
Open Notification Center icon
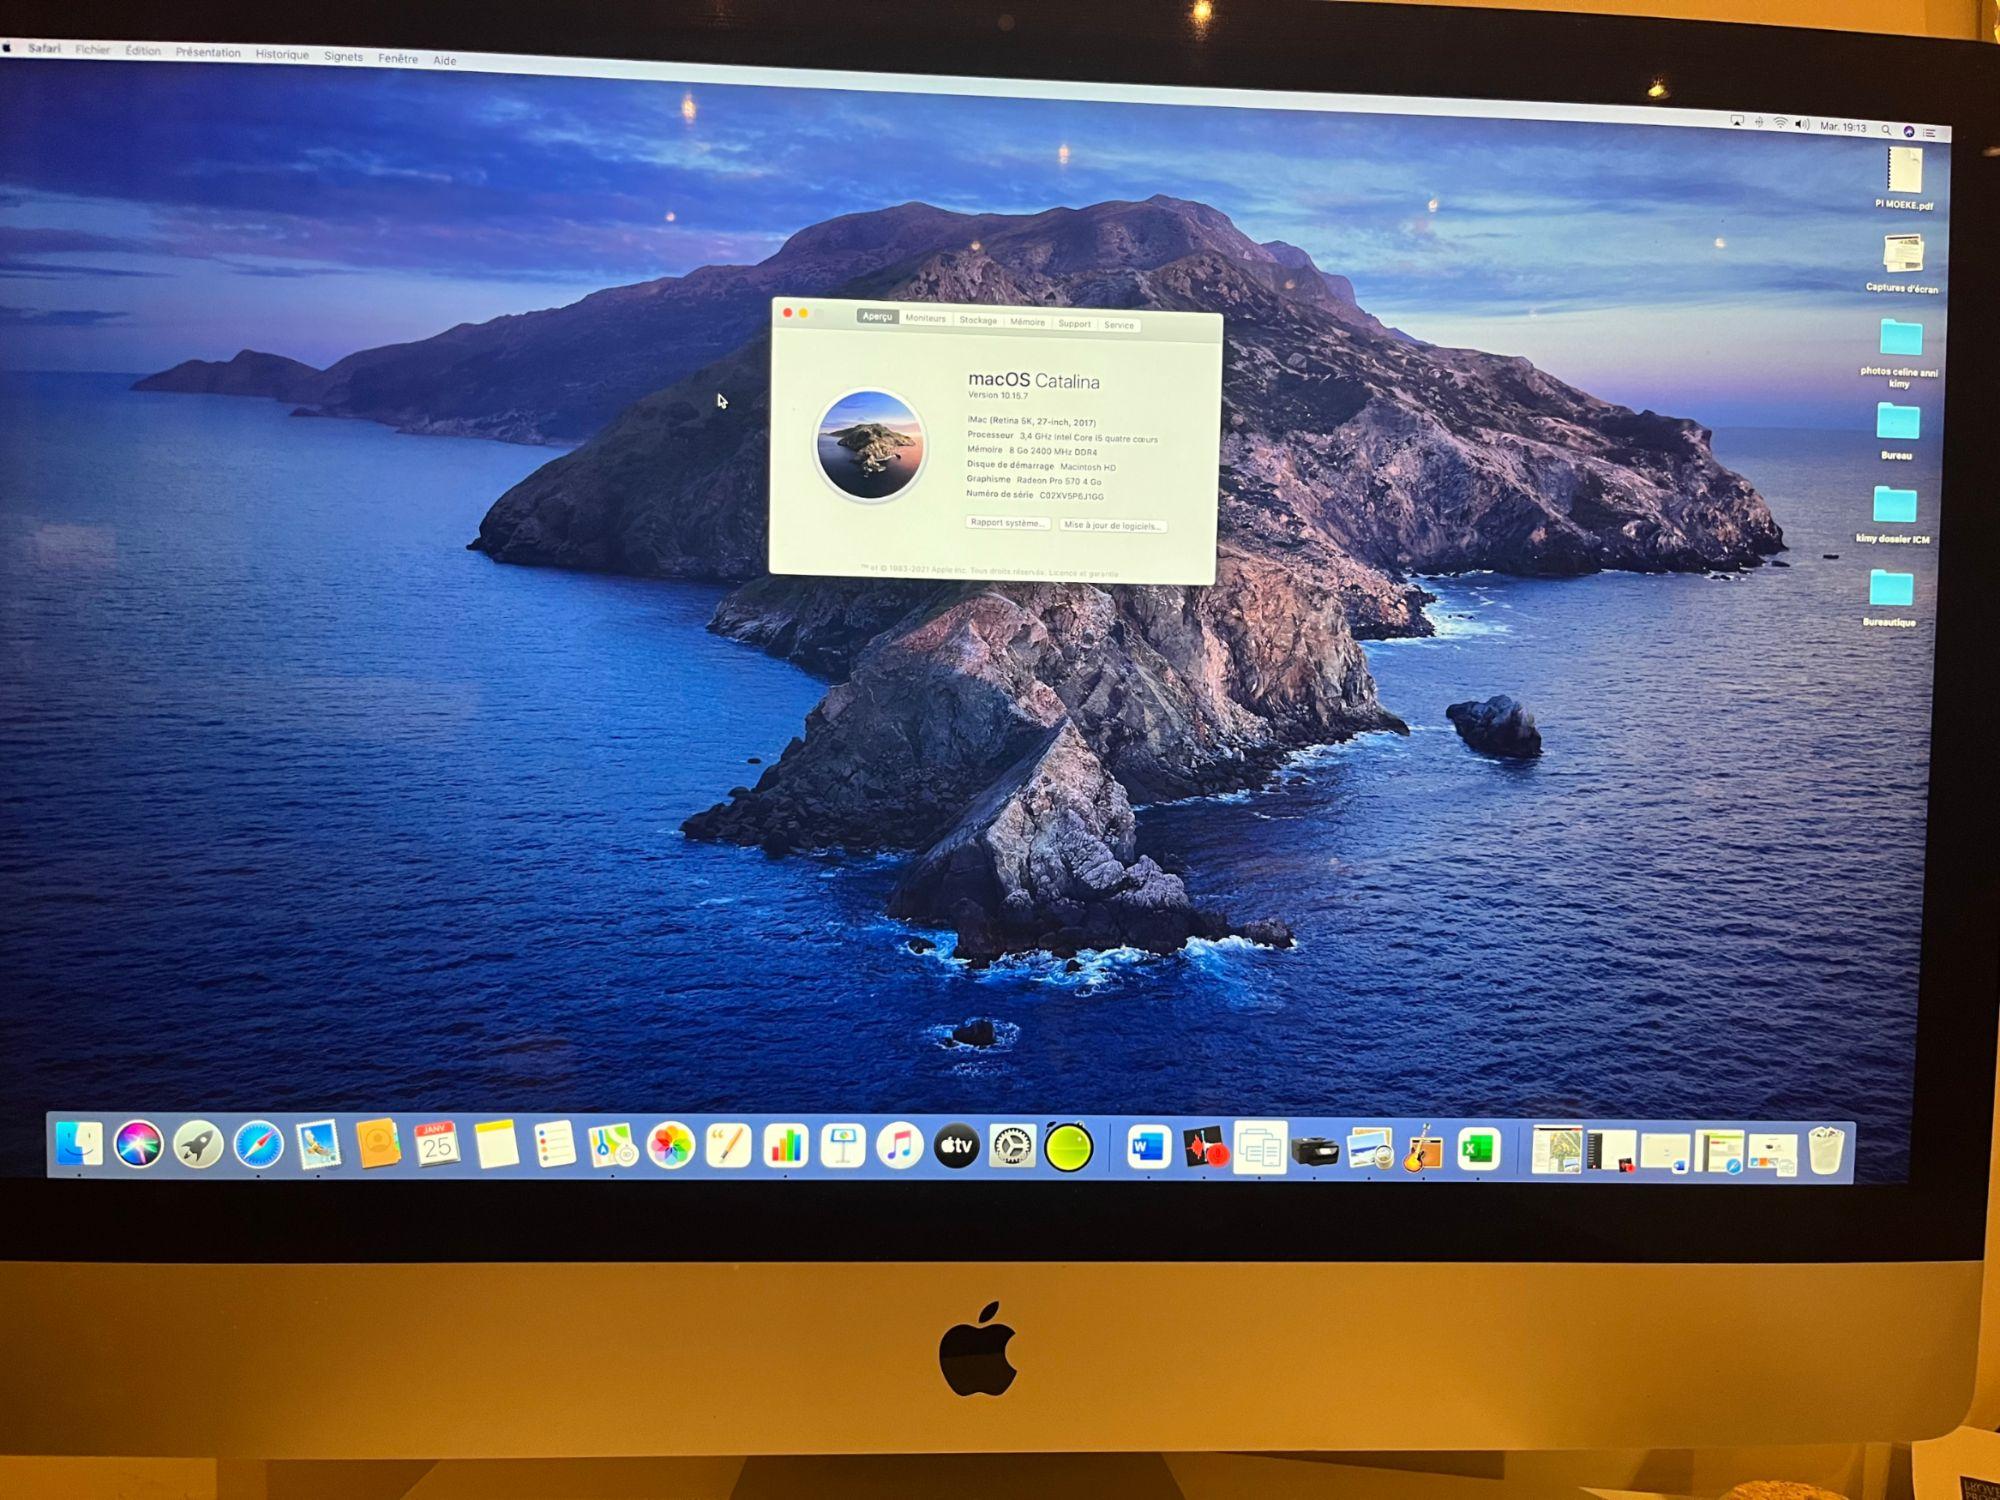1930,132
